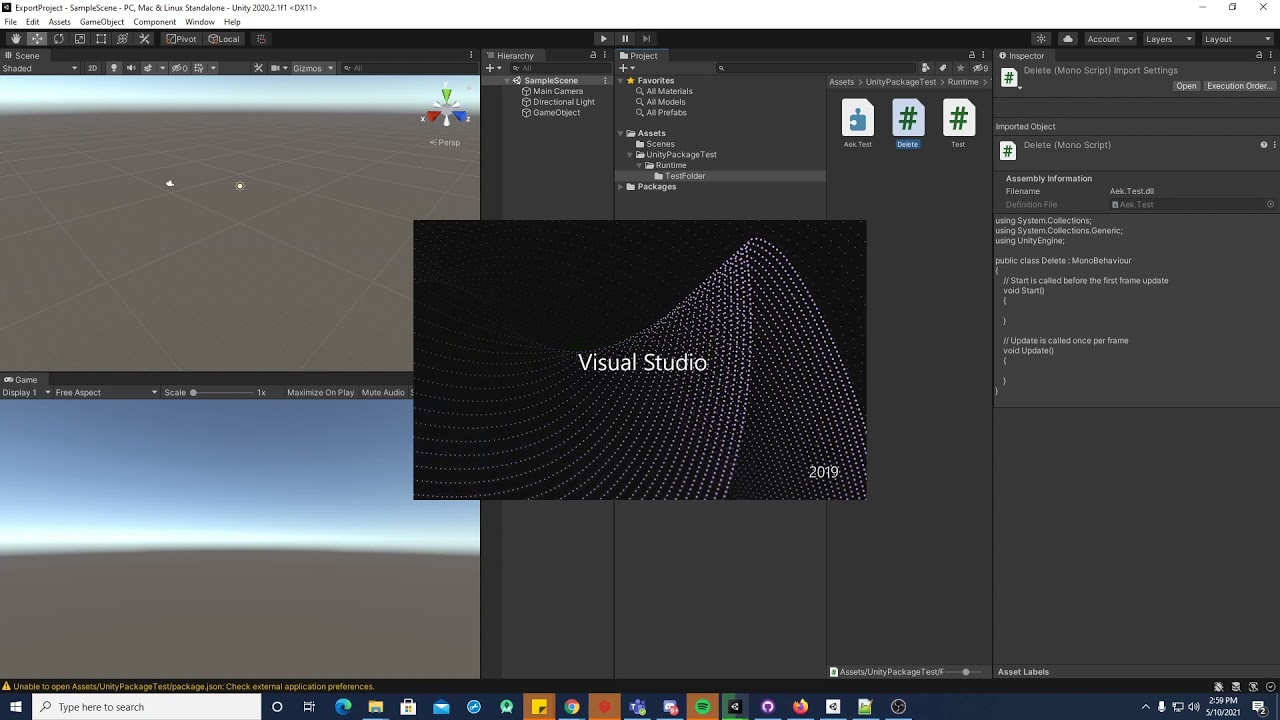This screenshot has height=720, width=1280.
Task: Click the Aek.Test definition file field
Action: (x=1193, y=205)
